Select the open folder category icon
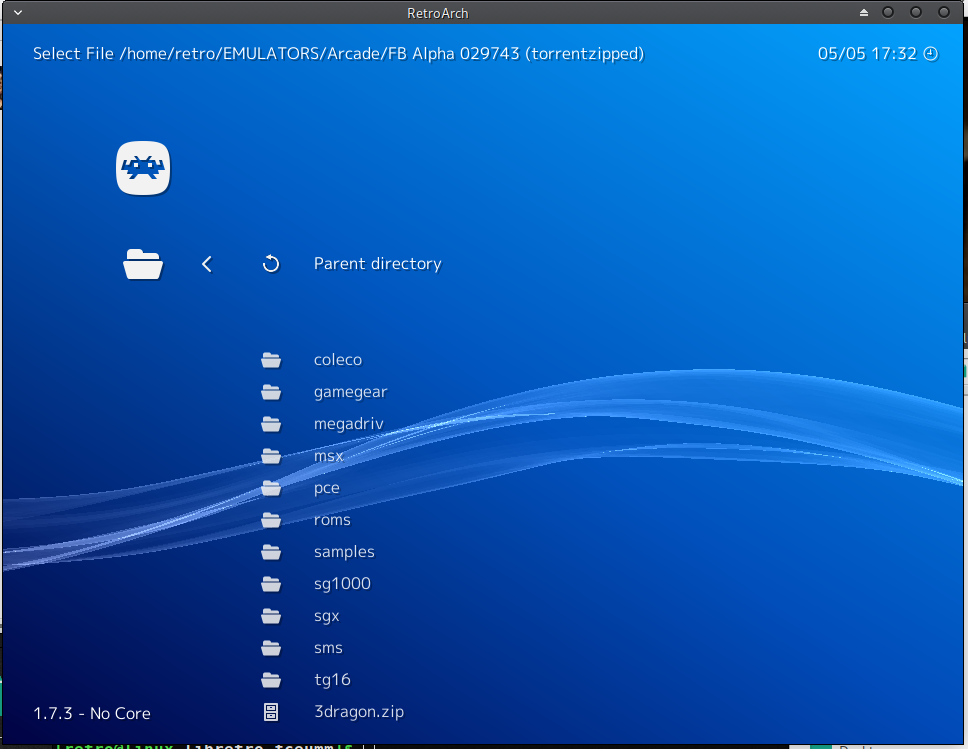The image size is (968, 749). click(x=143, y=264)
